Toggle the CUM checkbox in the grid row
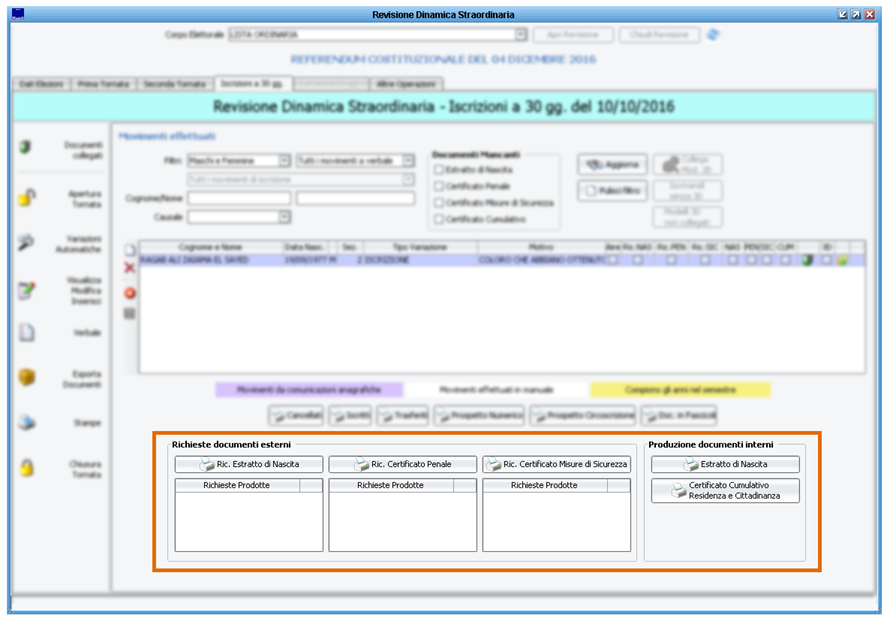 (x=785, y=260)
